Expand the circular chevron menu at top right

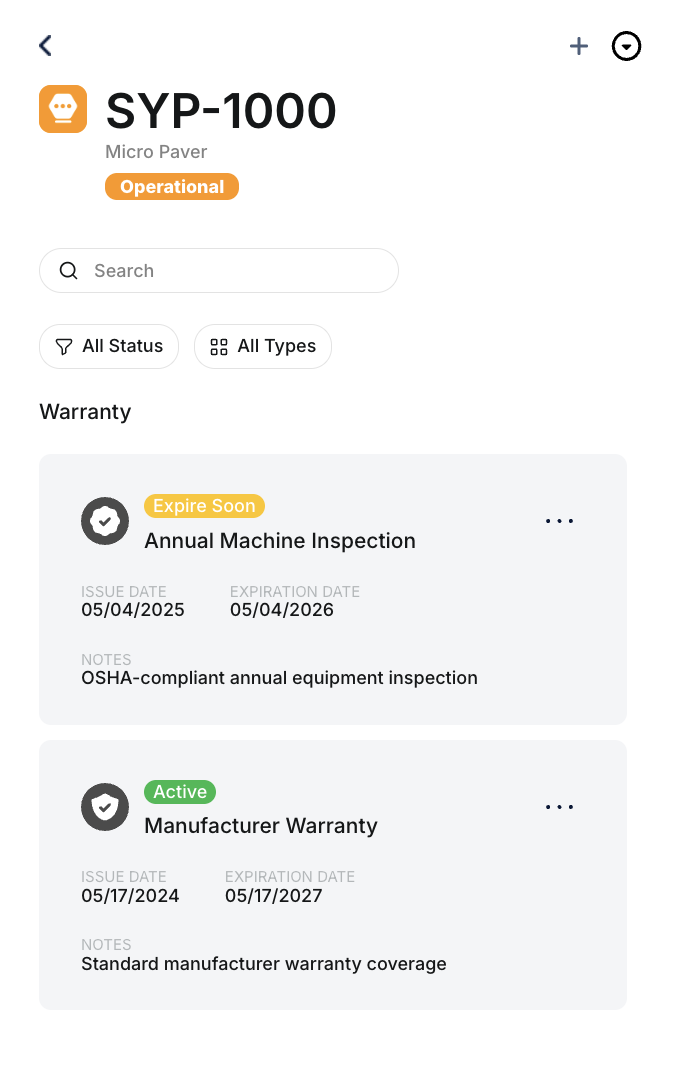pyautogui.click(x=627, y=46)
